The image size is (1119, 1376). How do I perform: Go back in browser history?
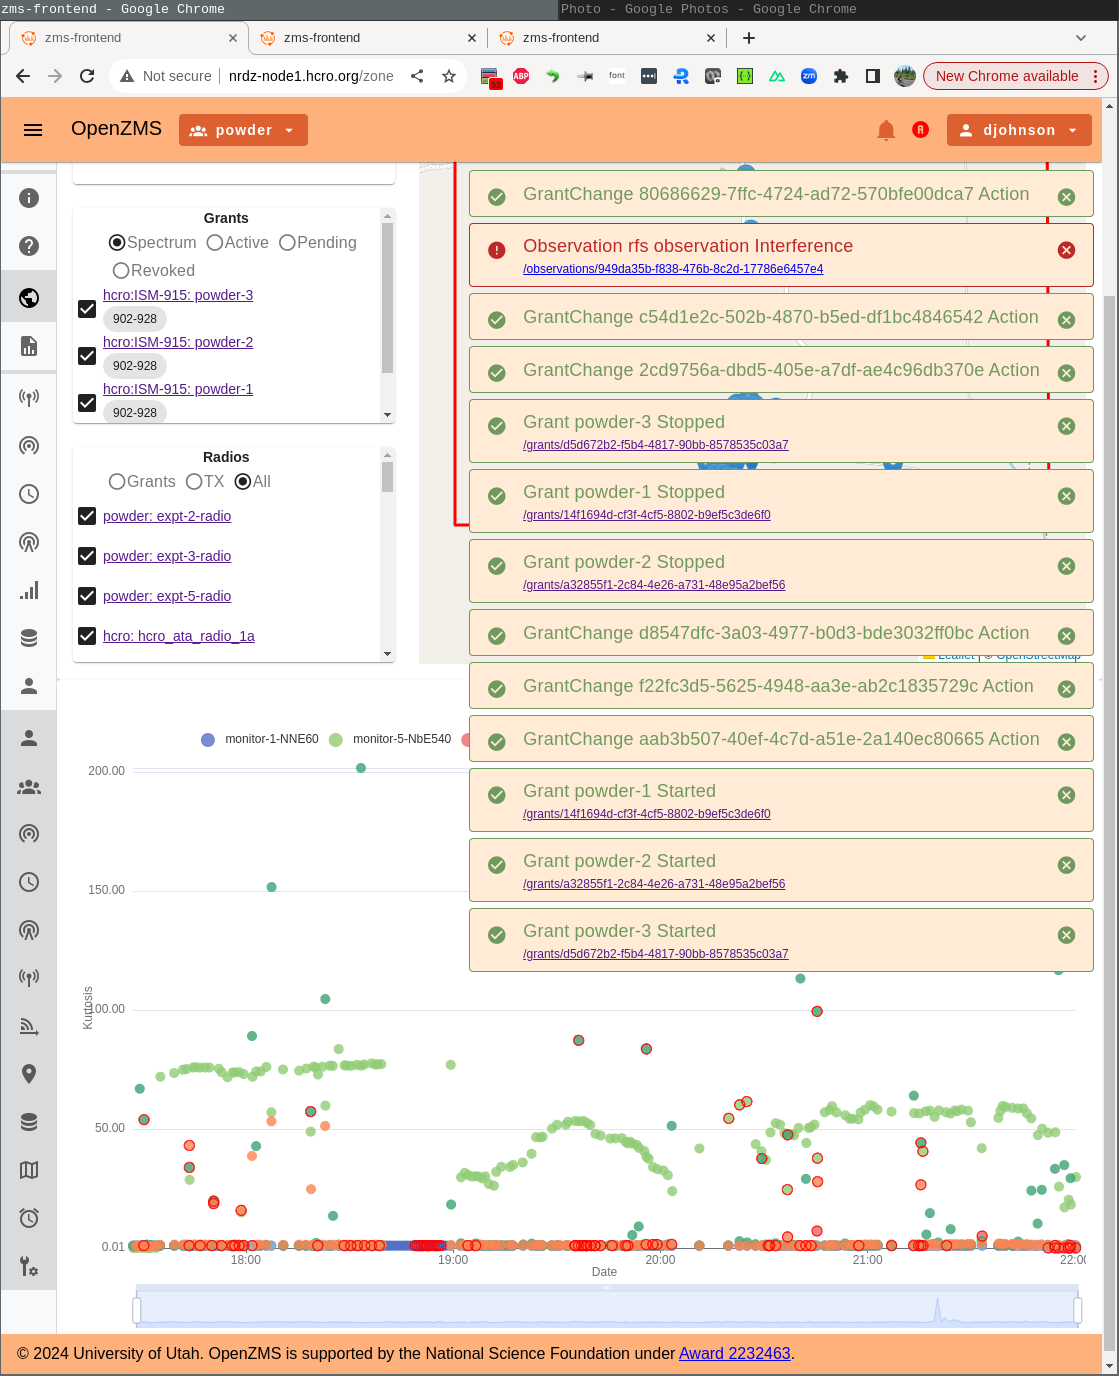click(23, 76)
